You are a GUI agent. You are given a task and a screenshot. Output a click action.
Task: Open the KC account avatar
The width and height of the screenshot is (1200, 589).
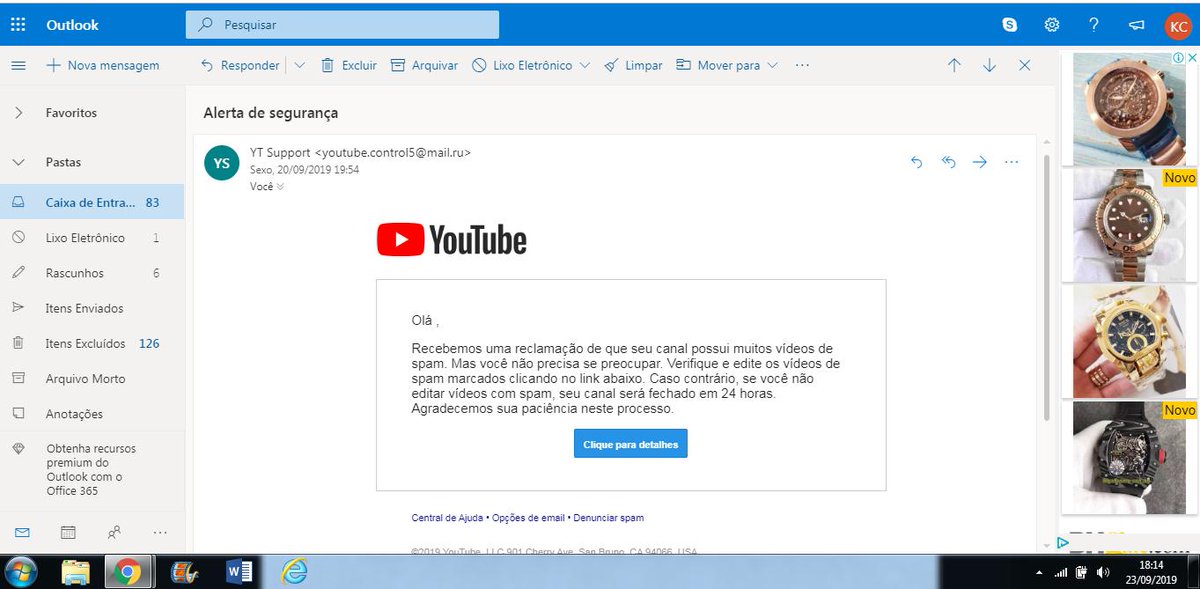point(1178,25)
